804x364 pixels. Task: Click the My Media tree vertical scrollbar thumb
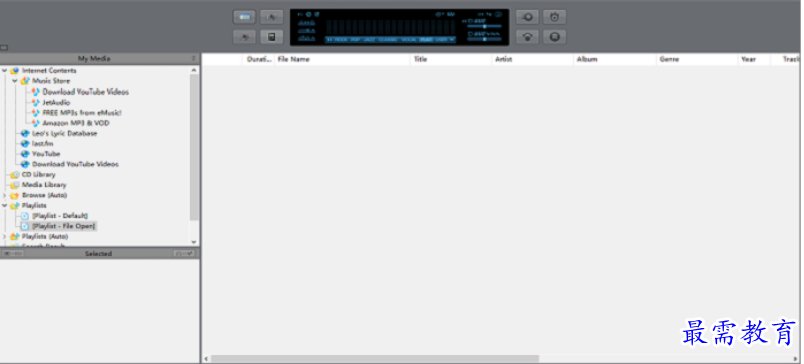(194, 148)
